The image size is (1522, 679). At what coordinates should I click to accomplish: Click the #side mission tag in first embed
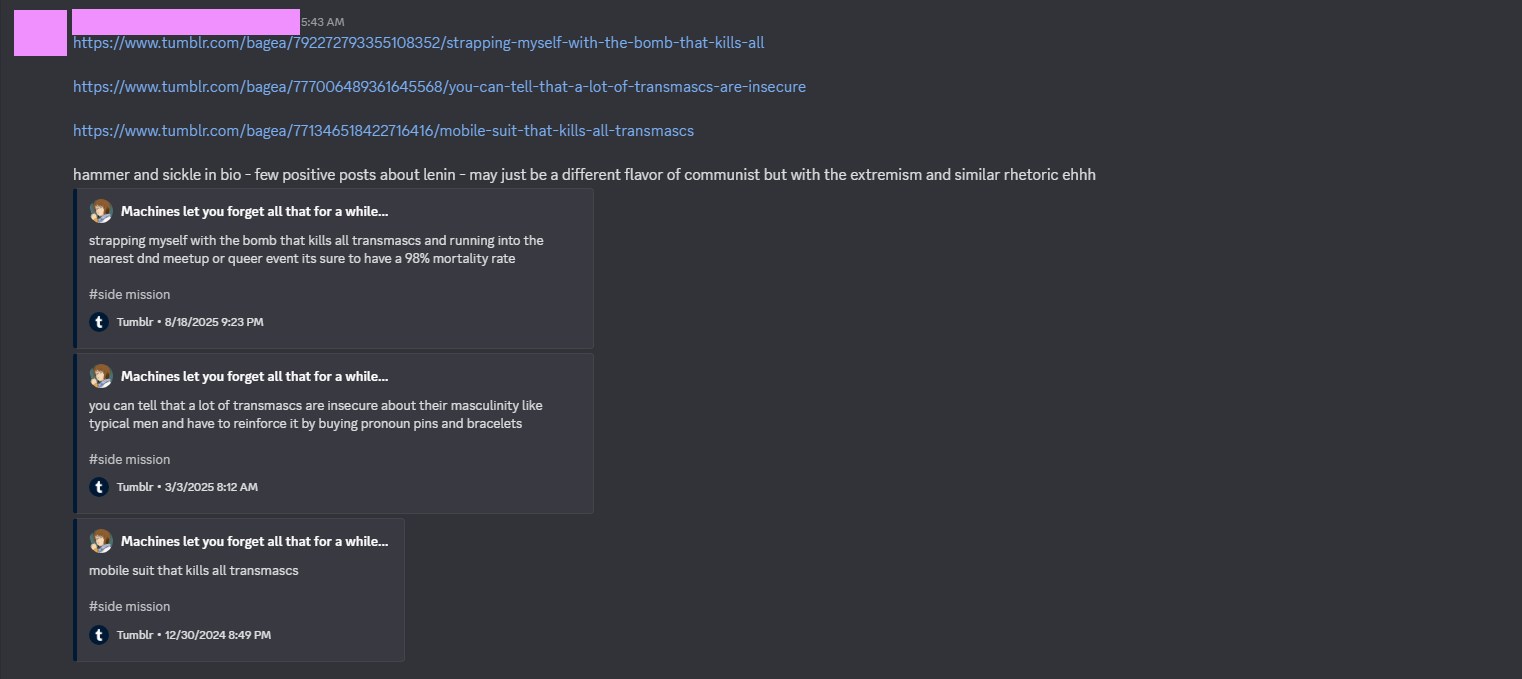(129, 294)
